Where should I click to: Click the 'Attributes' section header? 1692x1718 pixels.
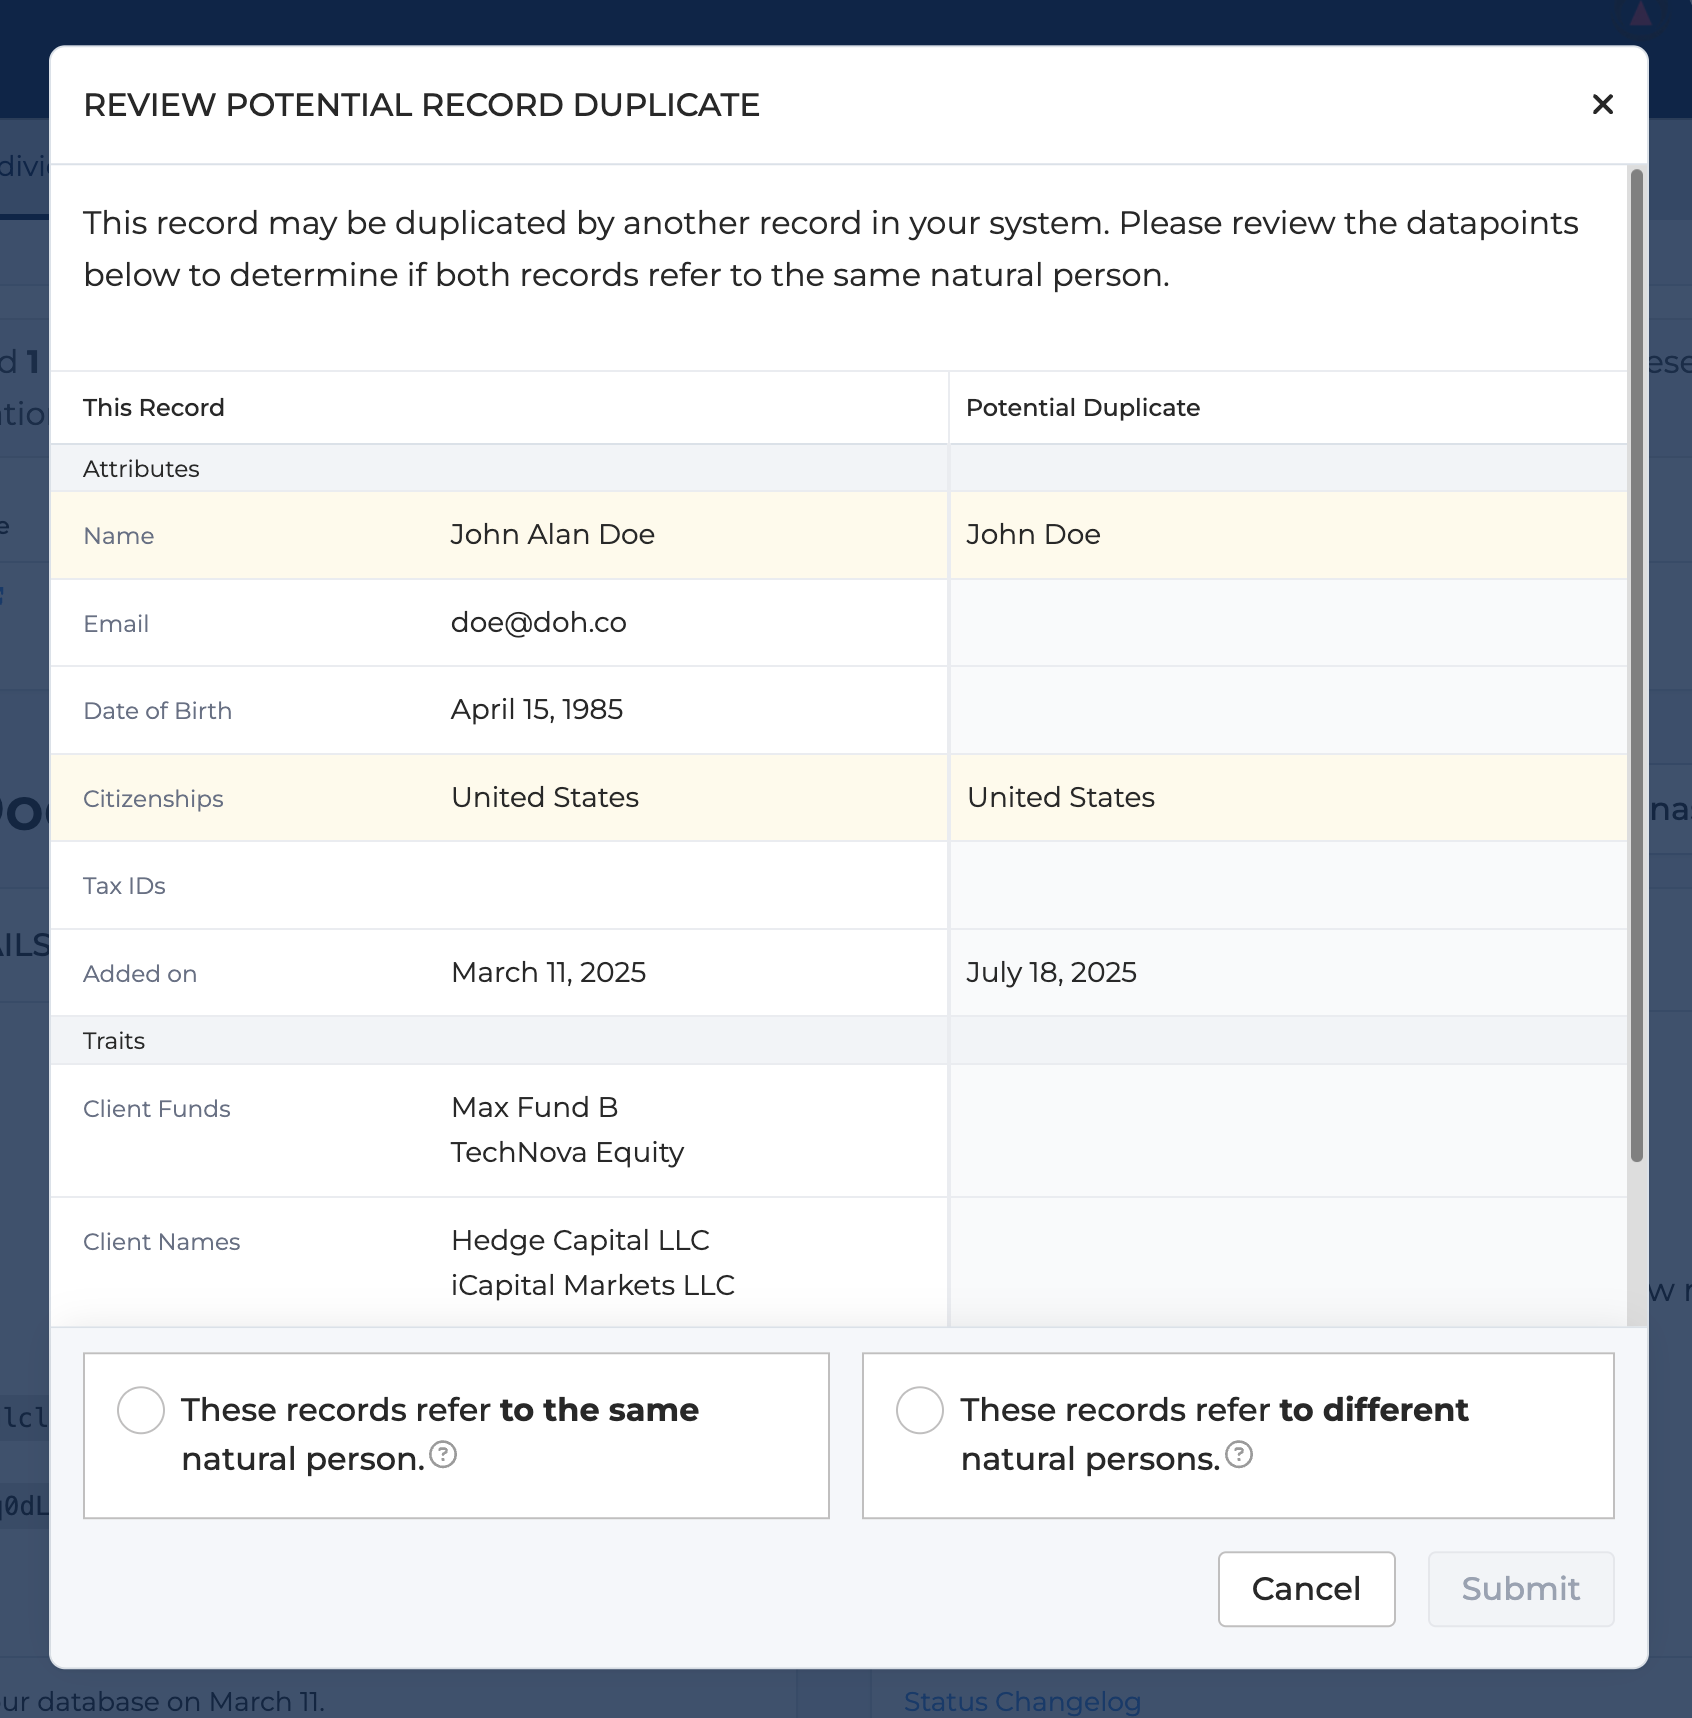[141, 469]
